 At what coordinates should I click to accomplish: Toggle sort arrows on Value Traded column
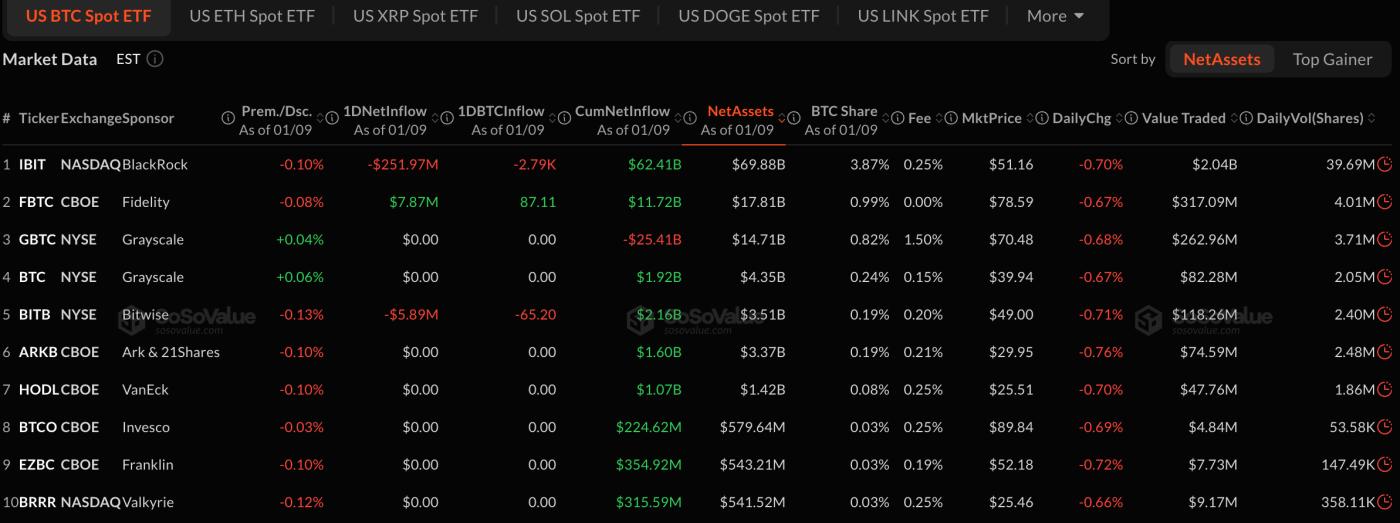tap(1234, 118)
